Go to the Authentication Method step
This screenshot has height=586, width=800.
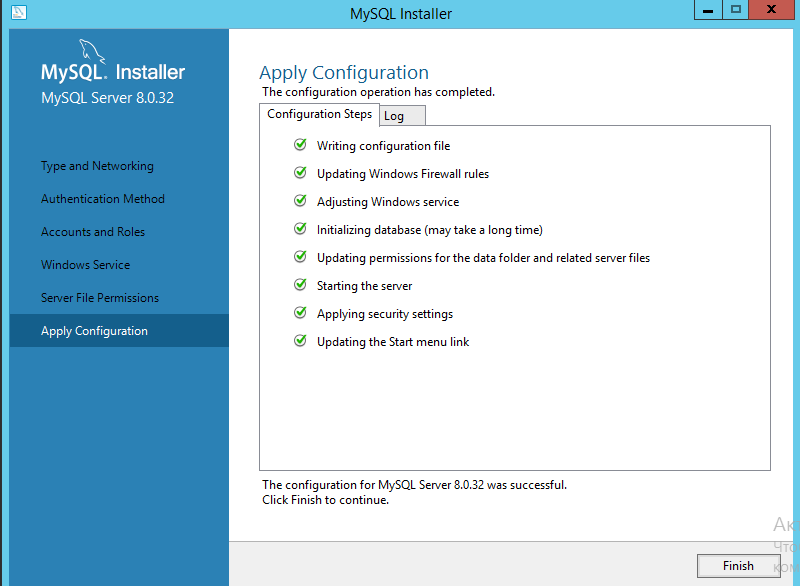pyautogui.click(x=103, y=199)
